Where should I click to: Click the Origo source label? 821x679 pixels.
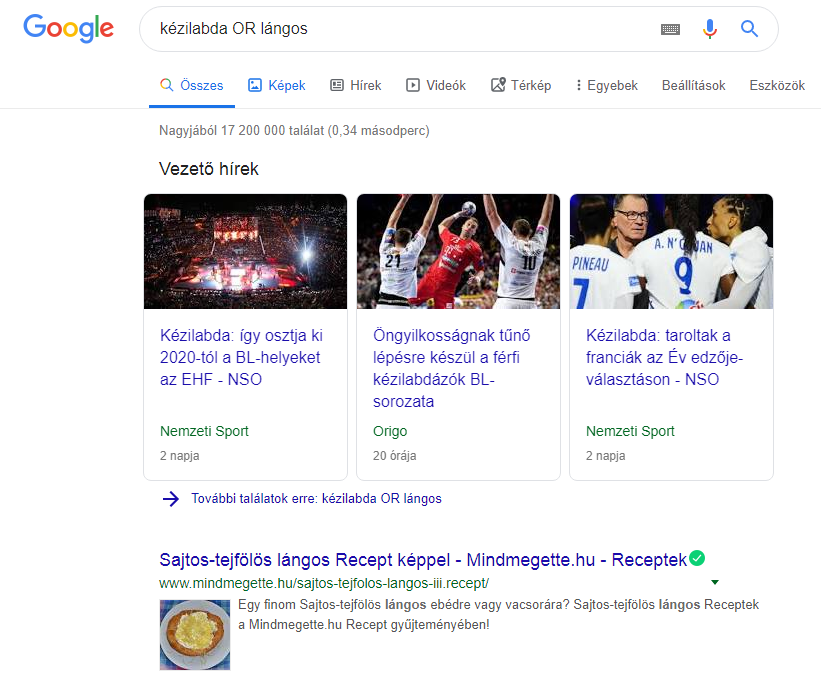(x=390, y=431)
